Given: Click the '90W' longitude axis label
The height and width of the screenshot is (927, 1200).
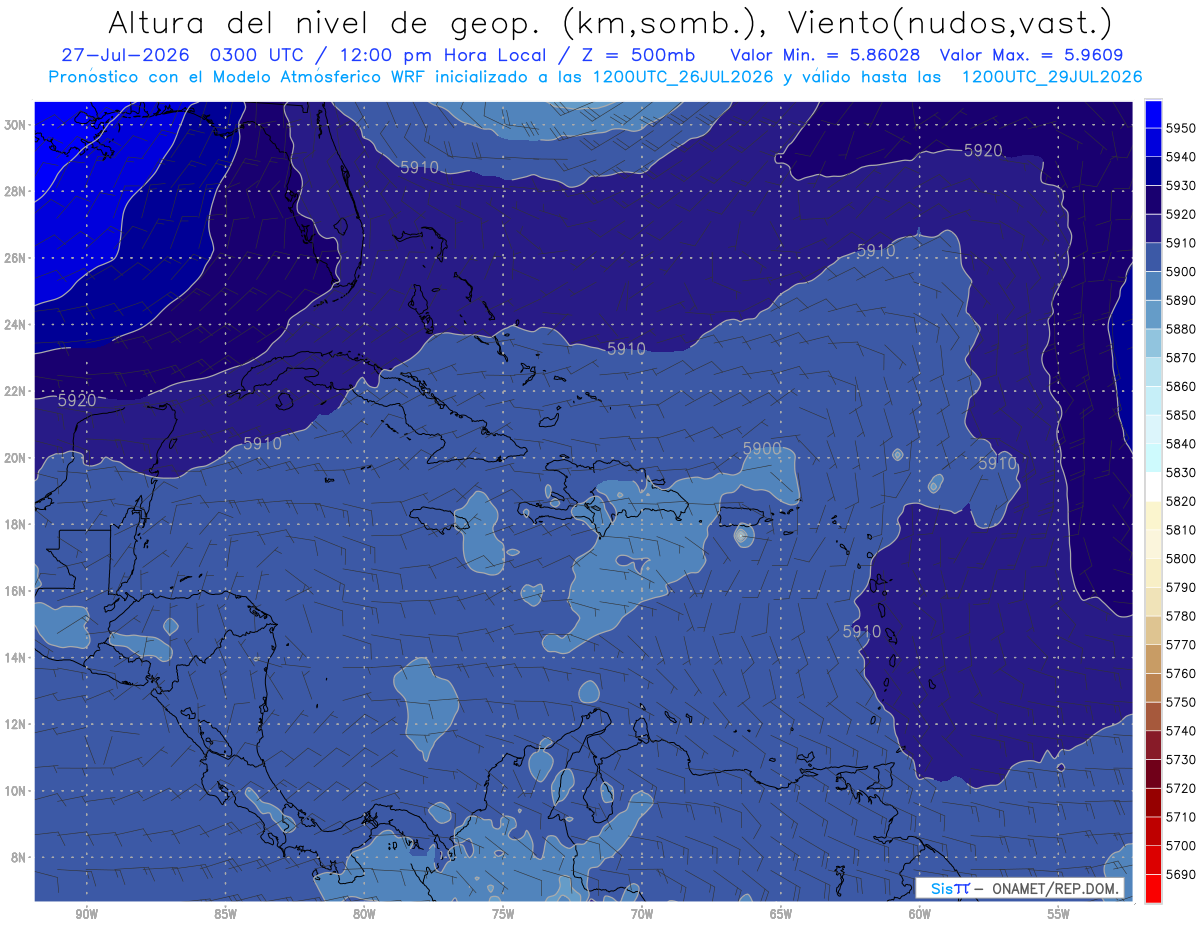Looking at the screenshot, I should point(86,914).
